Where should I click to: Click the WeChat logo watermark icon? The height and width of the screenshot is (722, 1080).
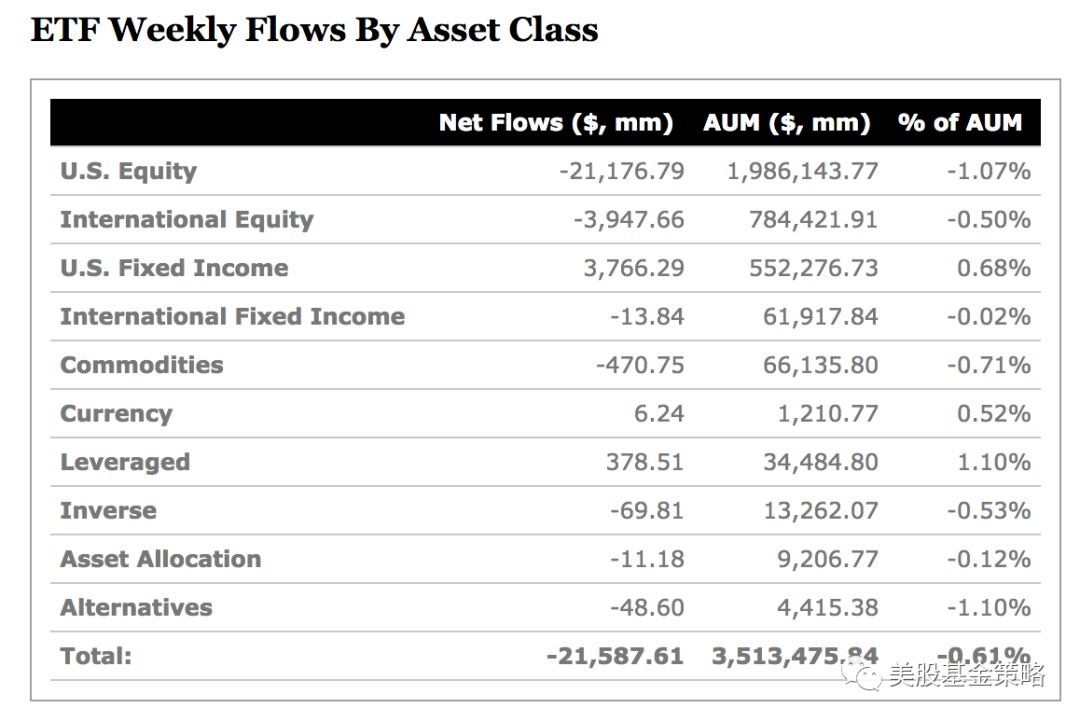pos(863,677)
